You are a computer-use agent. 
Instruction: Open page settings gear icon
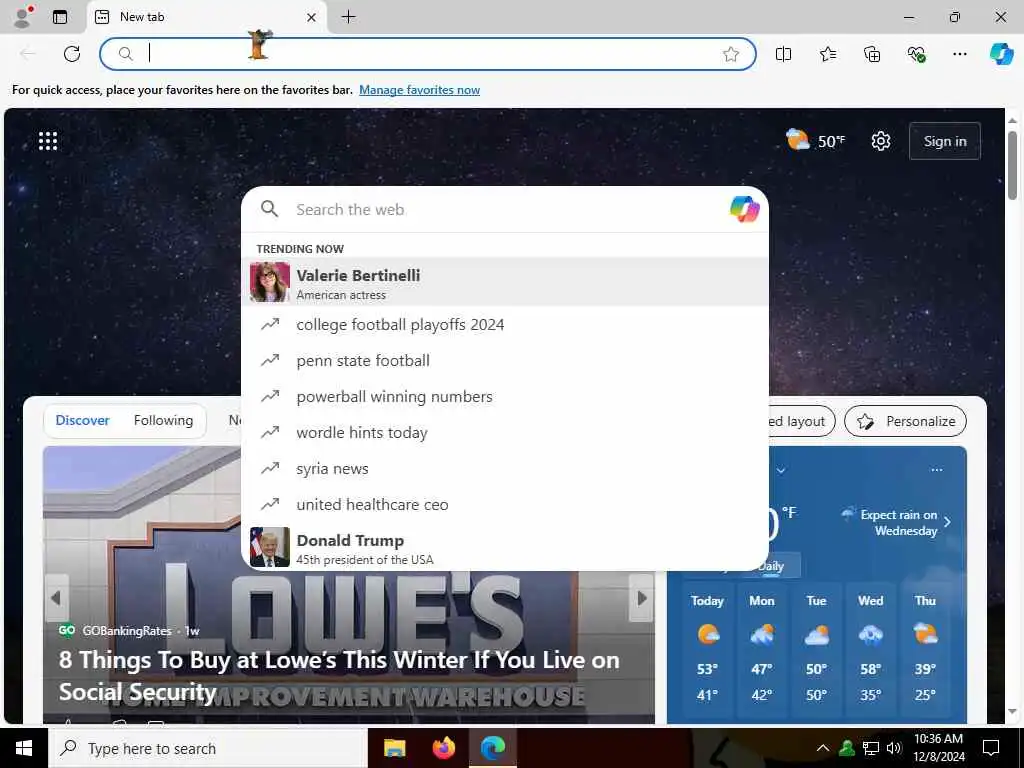click(881, 140)
